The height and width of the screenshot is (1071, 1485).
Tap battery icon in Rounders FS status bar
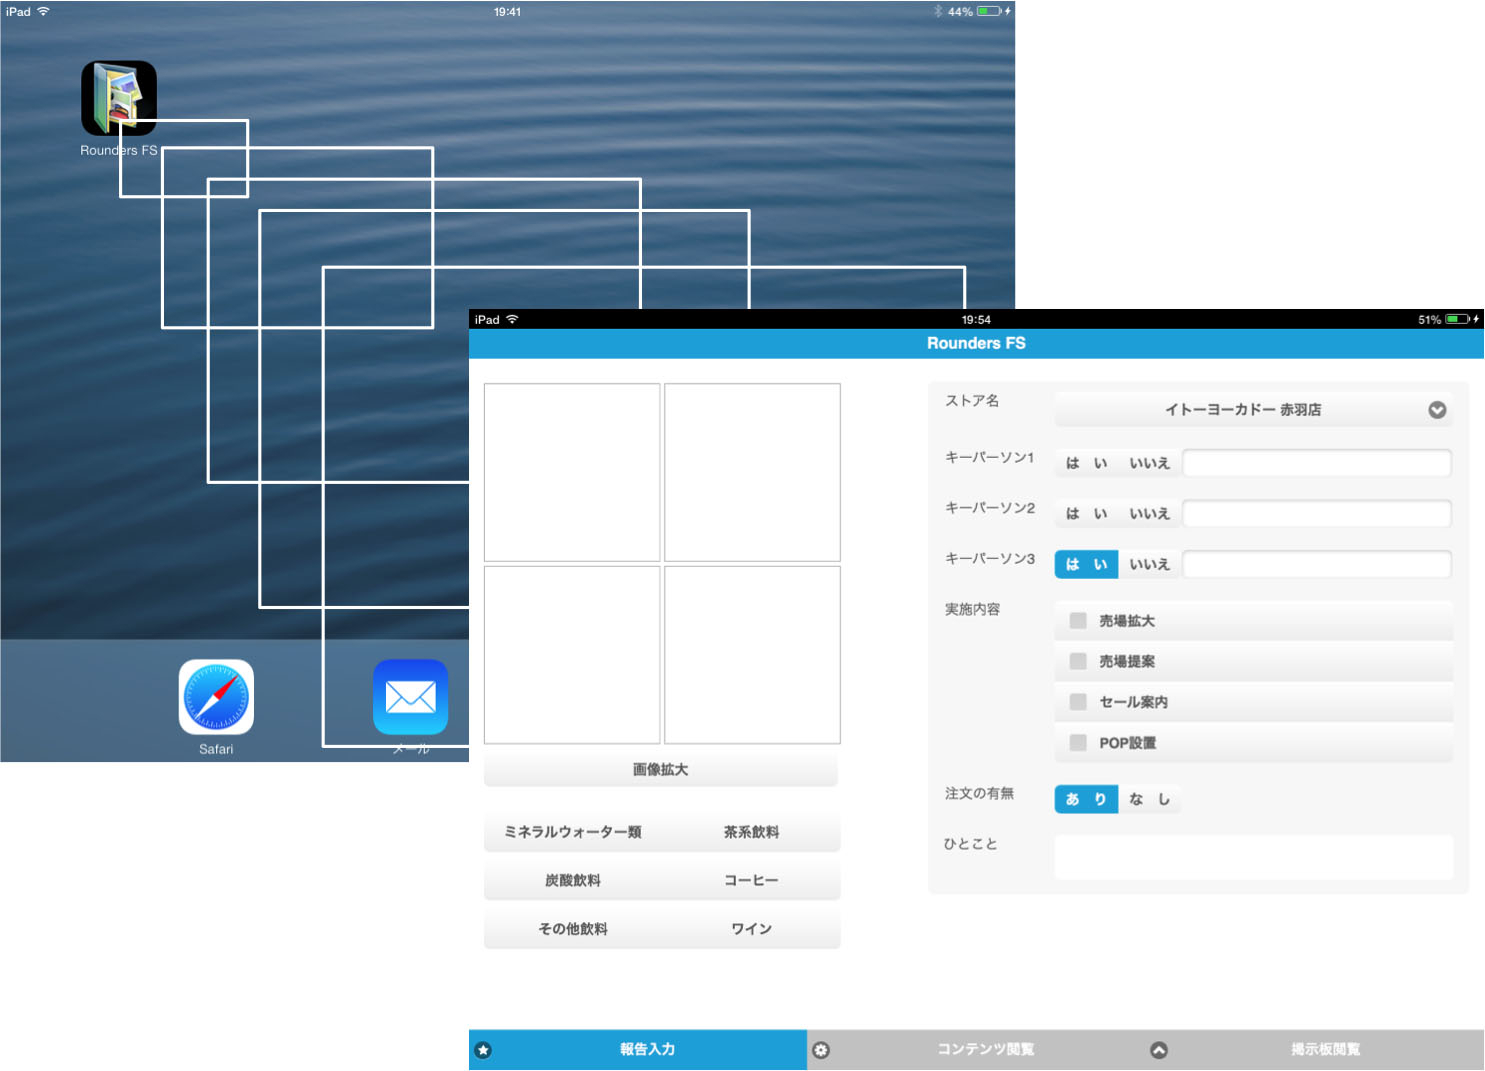pos(1458,320)
